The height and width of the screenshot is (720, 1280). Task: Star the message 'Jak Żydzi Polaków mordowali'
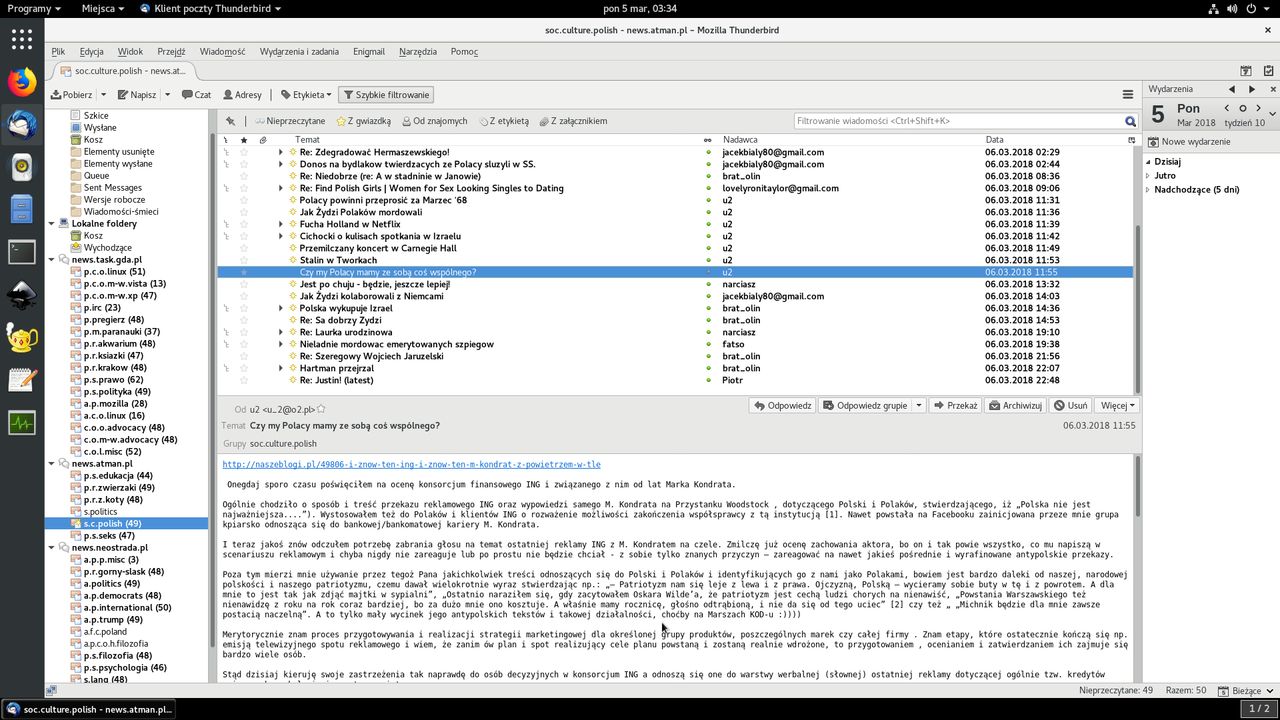coord(243,212)
